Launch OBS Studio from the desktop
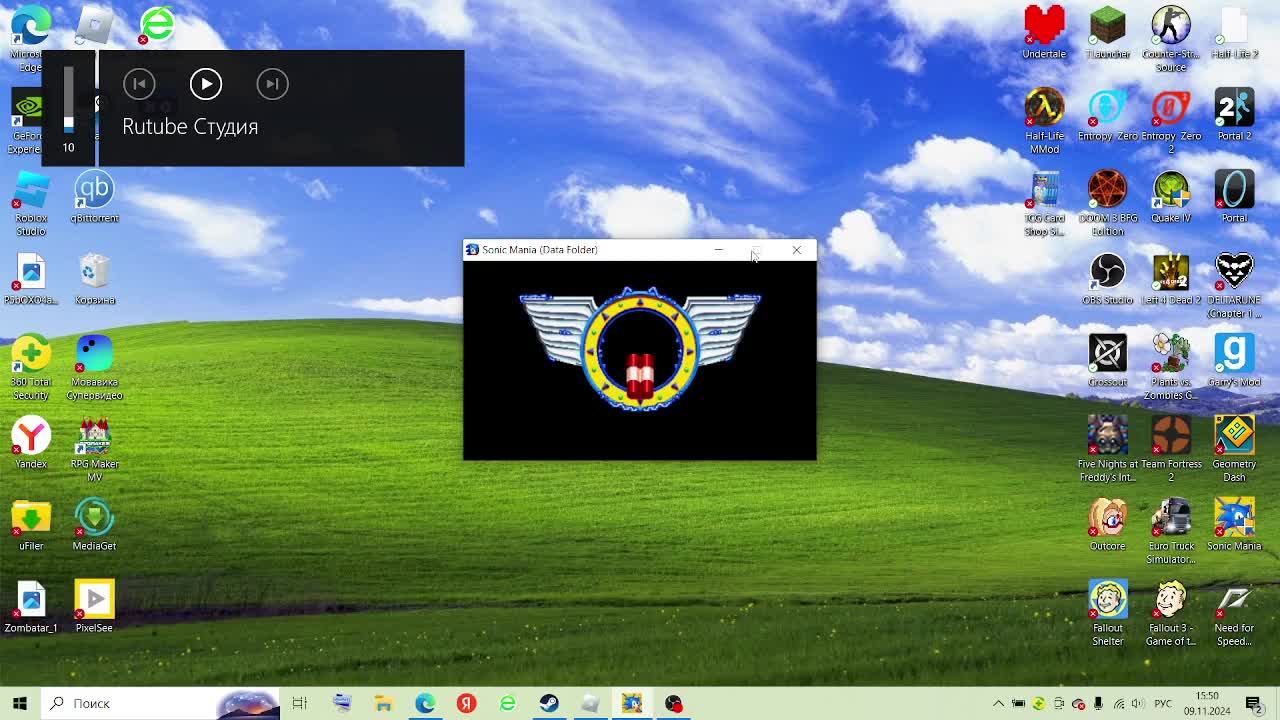1280x720 pixels. 1107,279
